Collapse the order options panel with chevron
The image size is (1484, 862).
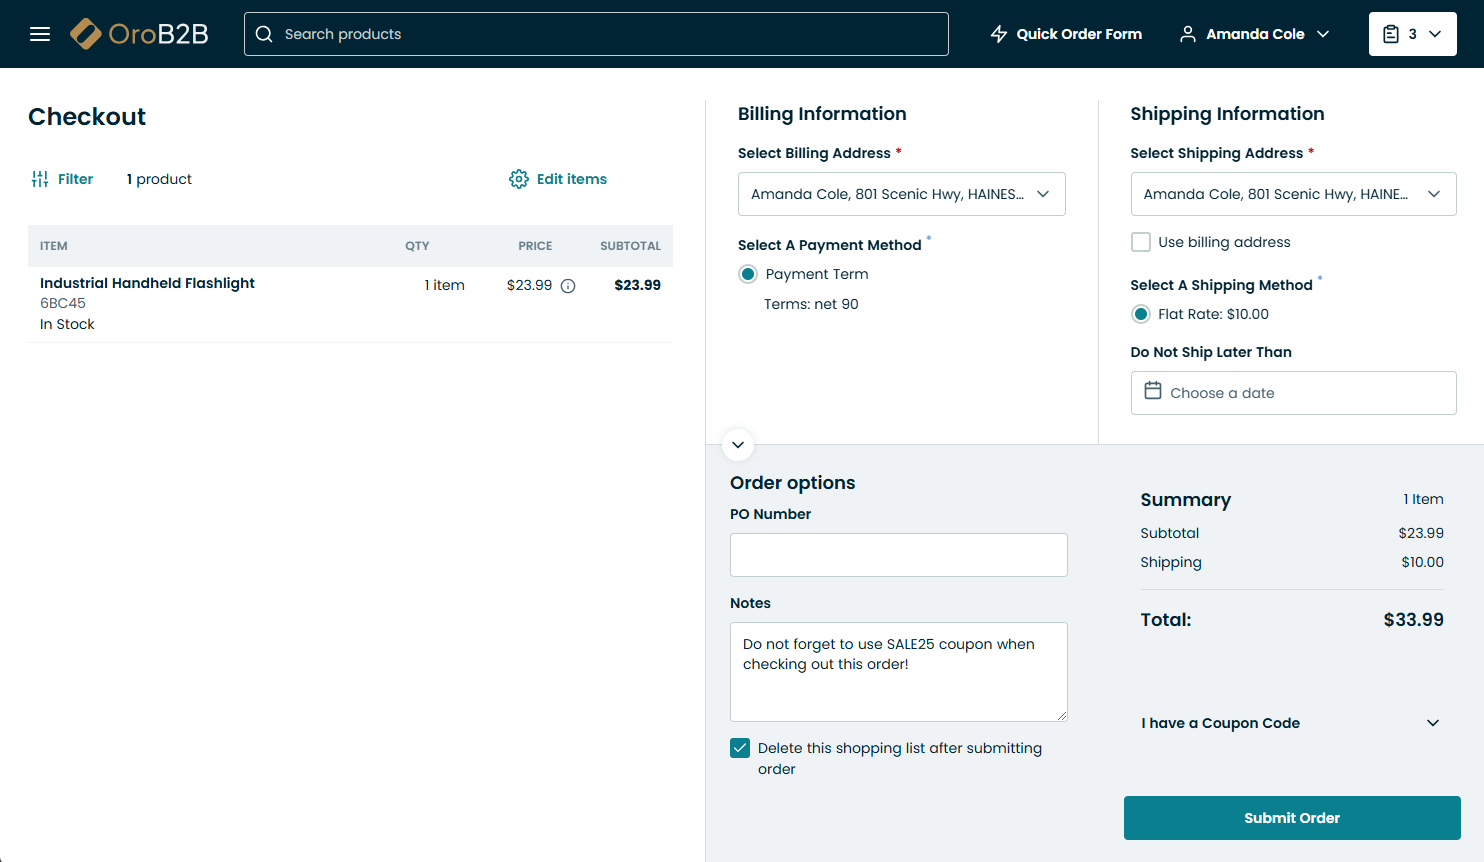738,445
